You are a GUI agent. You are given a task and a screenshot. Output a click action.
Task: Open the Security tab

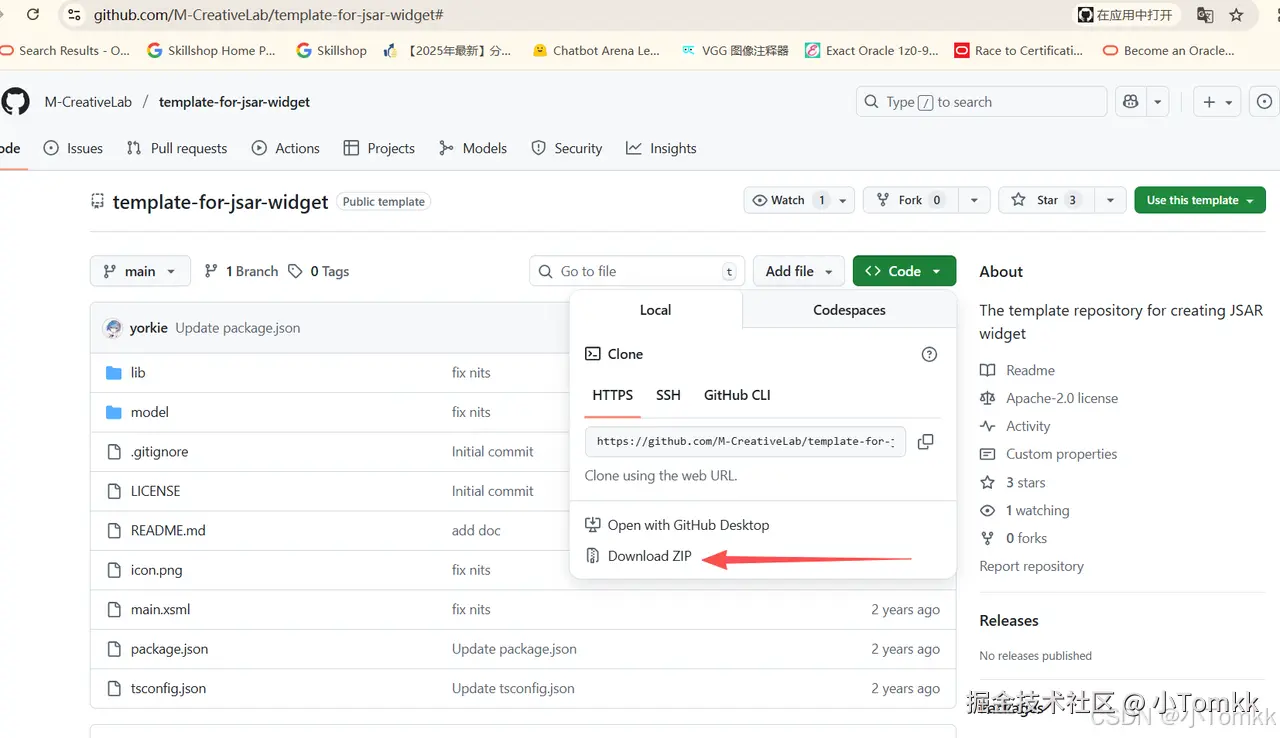pyautogui.click(x=567, y=148)
